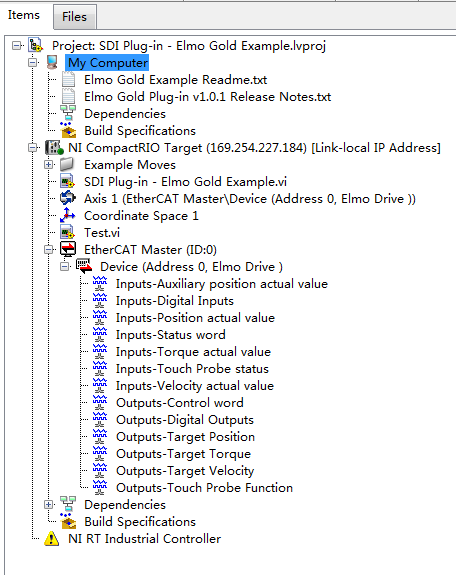Screen dimensions: 456x575
Task: Select SDI Plug-in - Elmo Gold Example.vi
Action: click(x=185, y=182)
